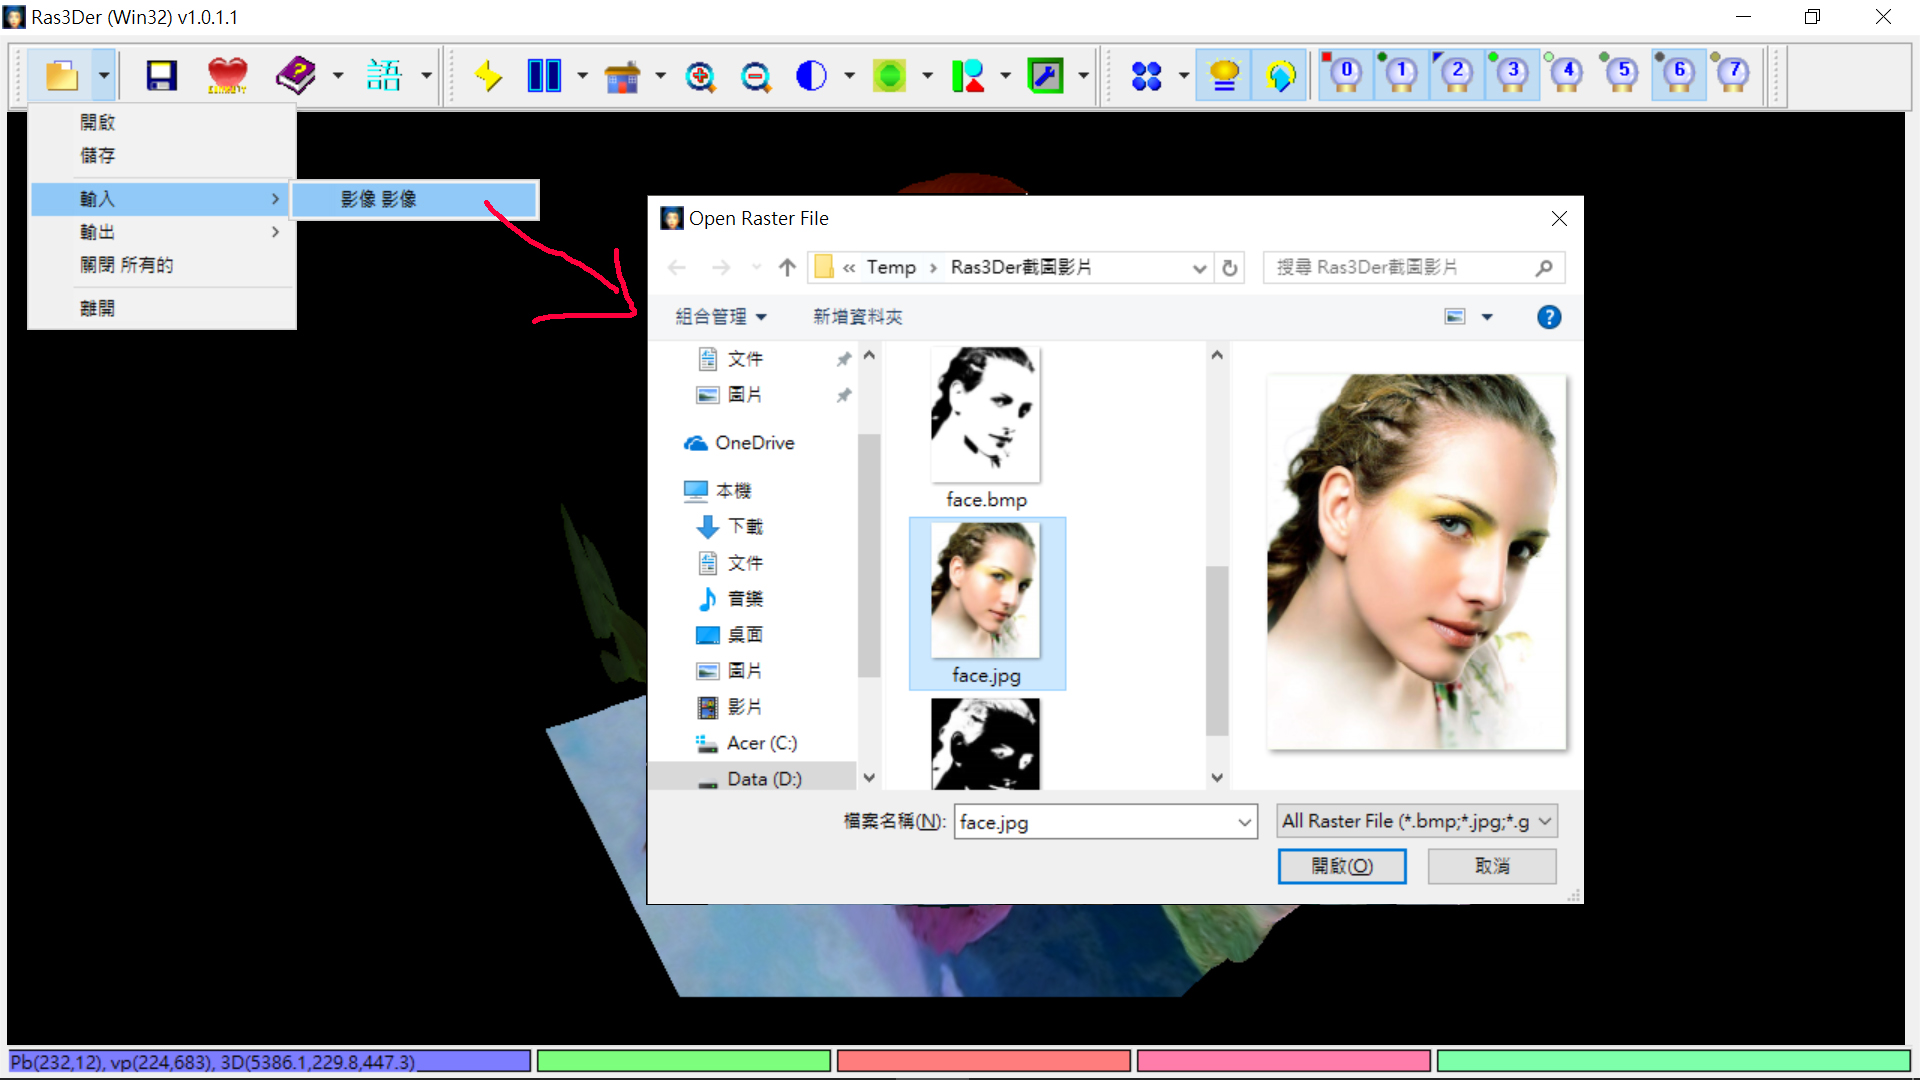Screen dimensions: 1920x1080
Task: Open the 組合管理 dropdown
Action: [721, 316]
